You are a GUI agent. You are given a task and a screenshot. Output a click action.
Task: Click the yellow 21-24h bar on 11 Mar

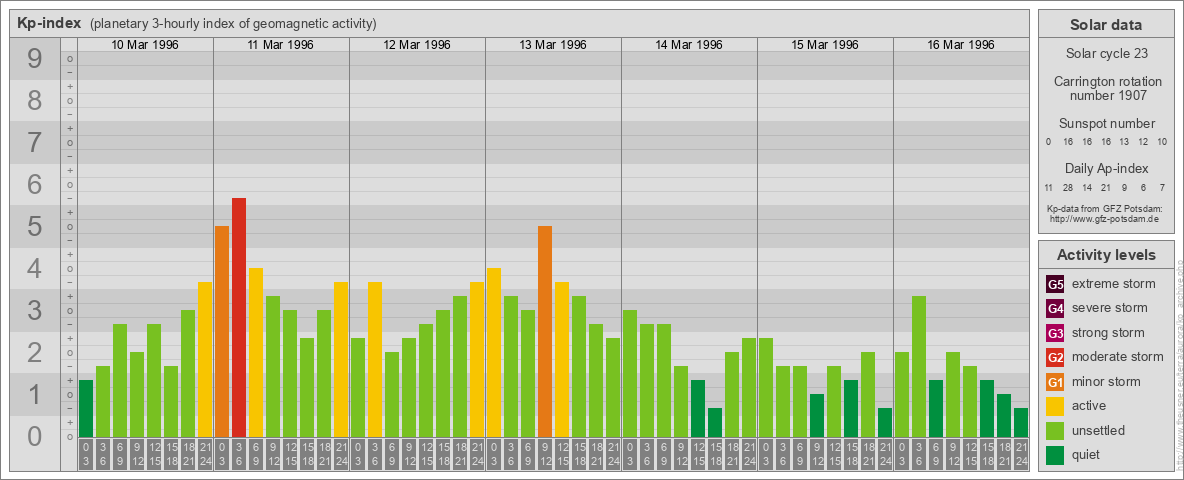[x=341, y=359]
